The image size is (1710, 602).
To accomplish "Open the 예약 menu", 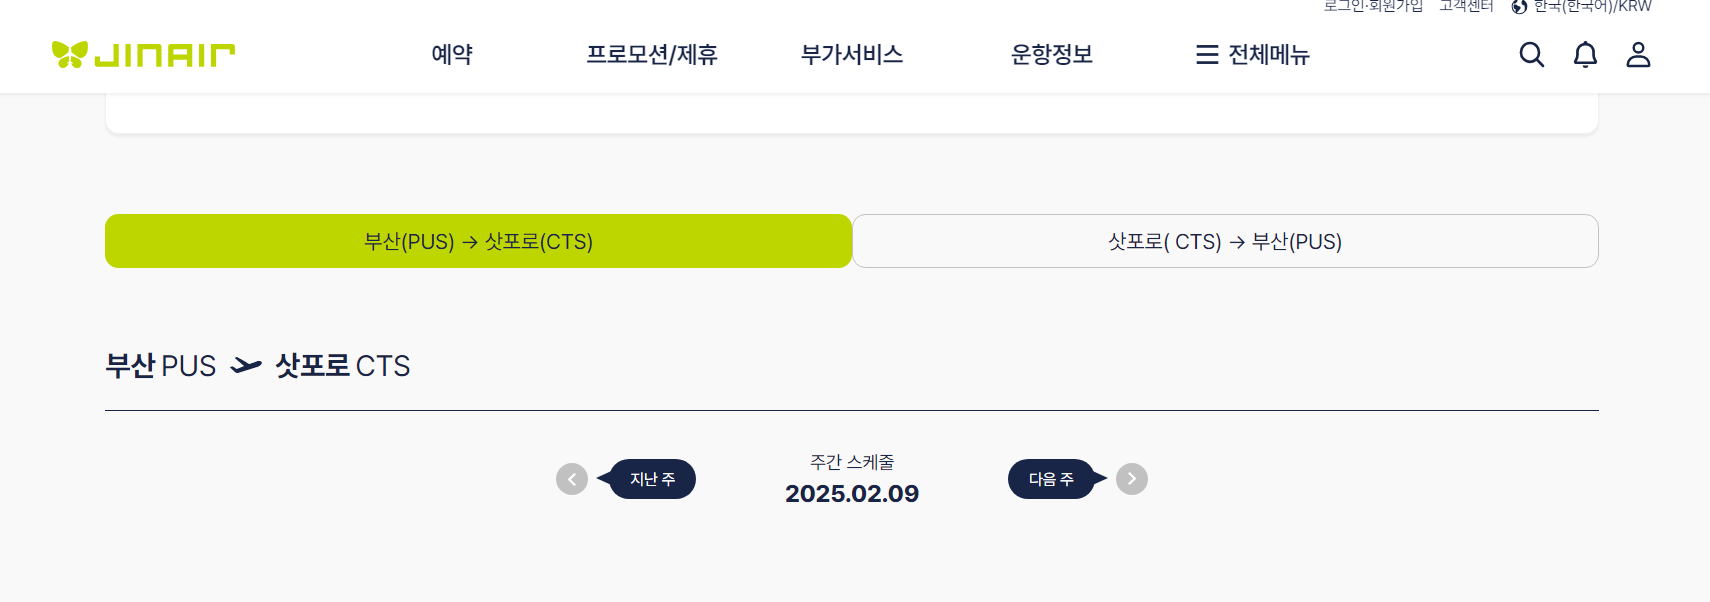I will coord(452,55).
